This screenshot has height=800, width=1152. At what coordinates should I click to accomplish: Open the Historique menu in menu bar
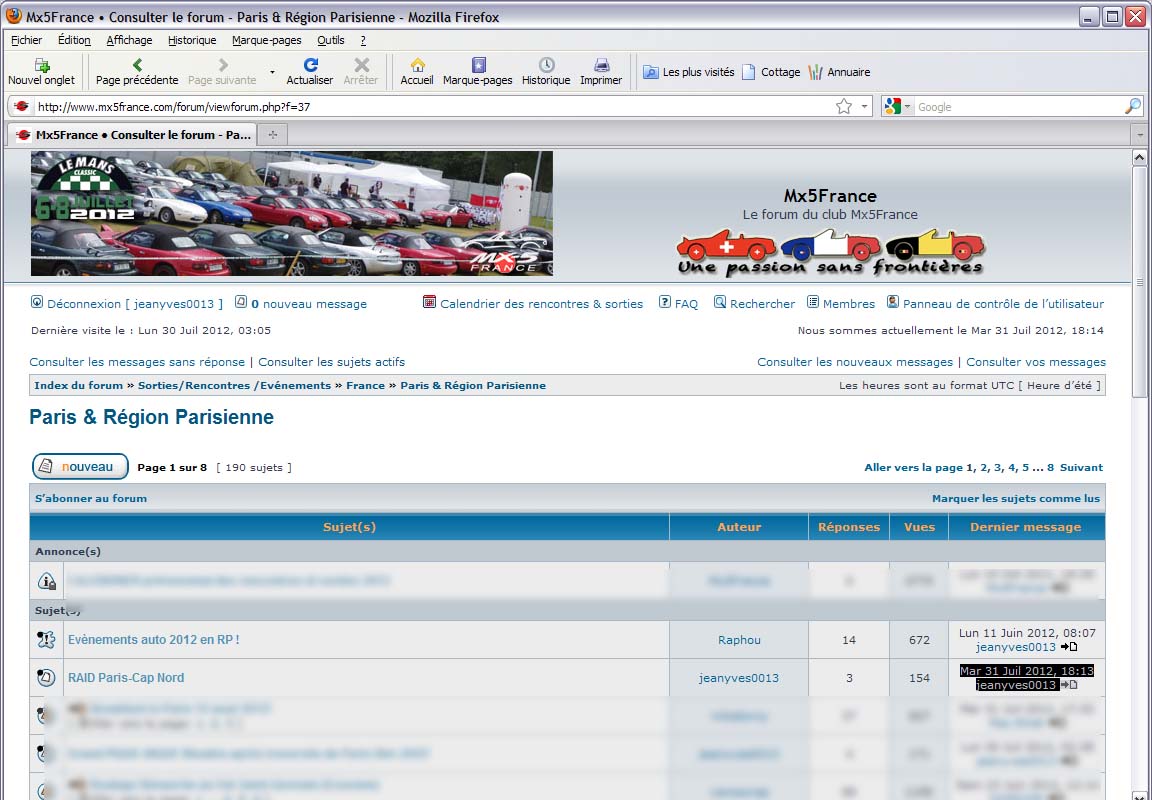[x=192, y=40]
